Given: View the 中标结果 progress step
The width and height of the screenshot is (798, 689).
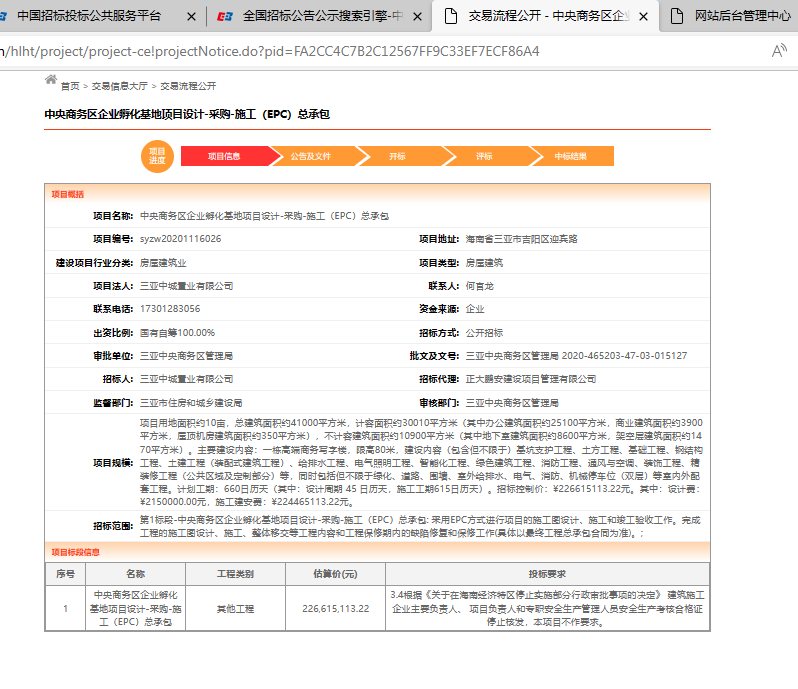Looking at the screenshot, I should [571, 156].
